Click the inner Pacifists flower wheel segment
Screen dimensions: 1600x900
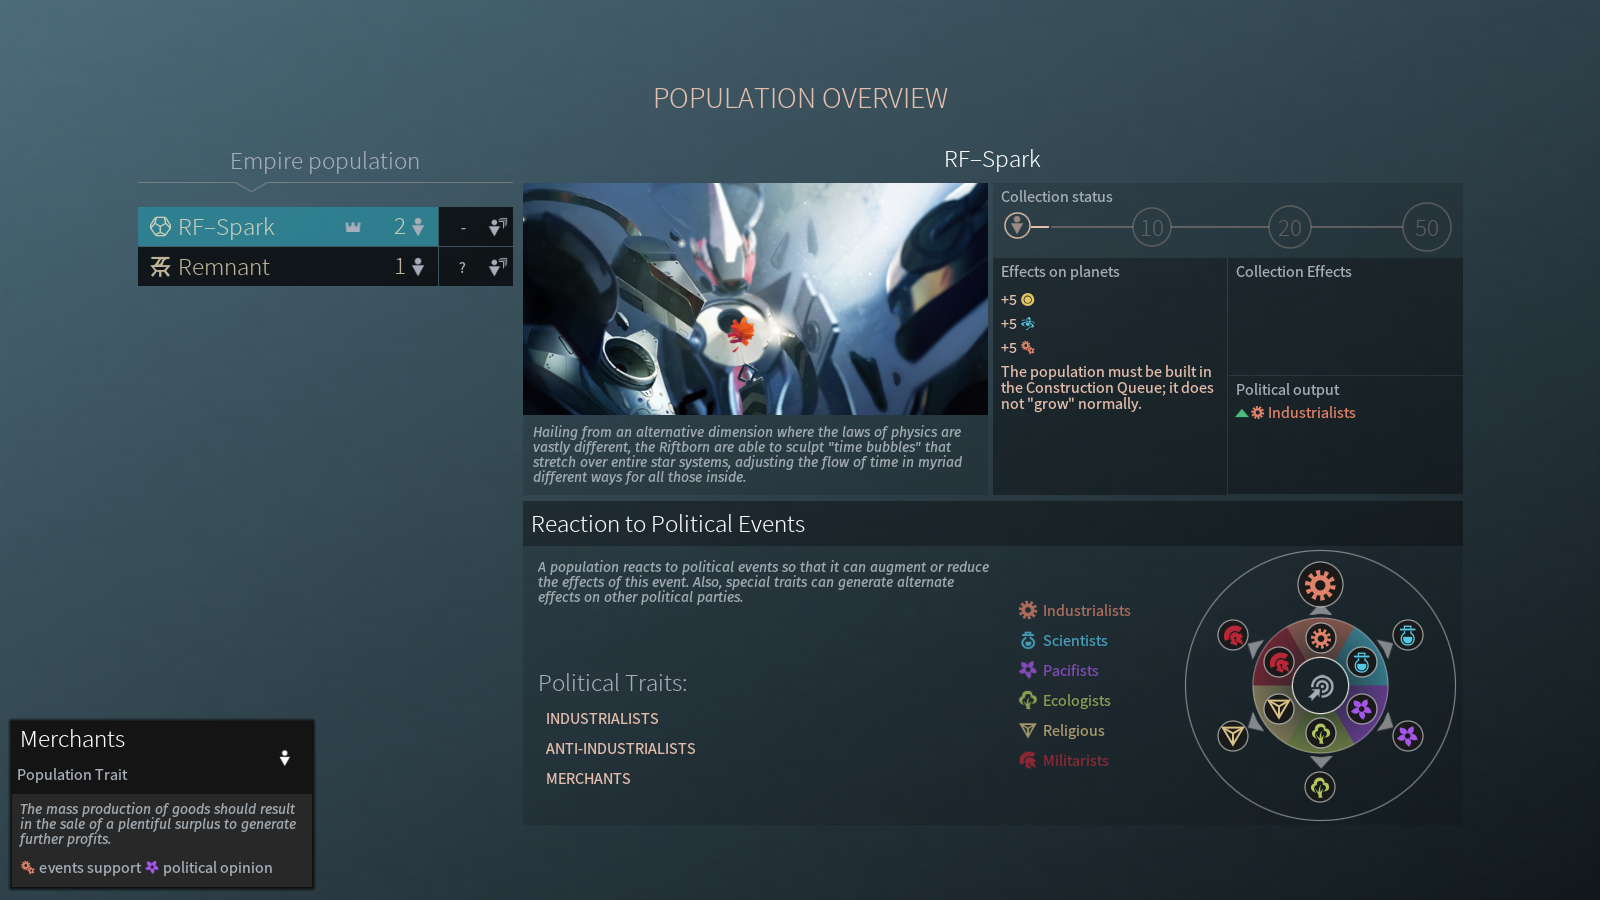(x=1361, y=709)
